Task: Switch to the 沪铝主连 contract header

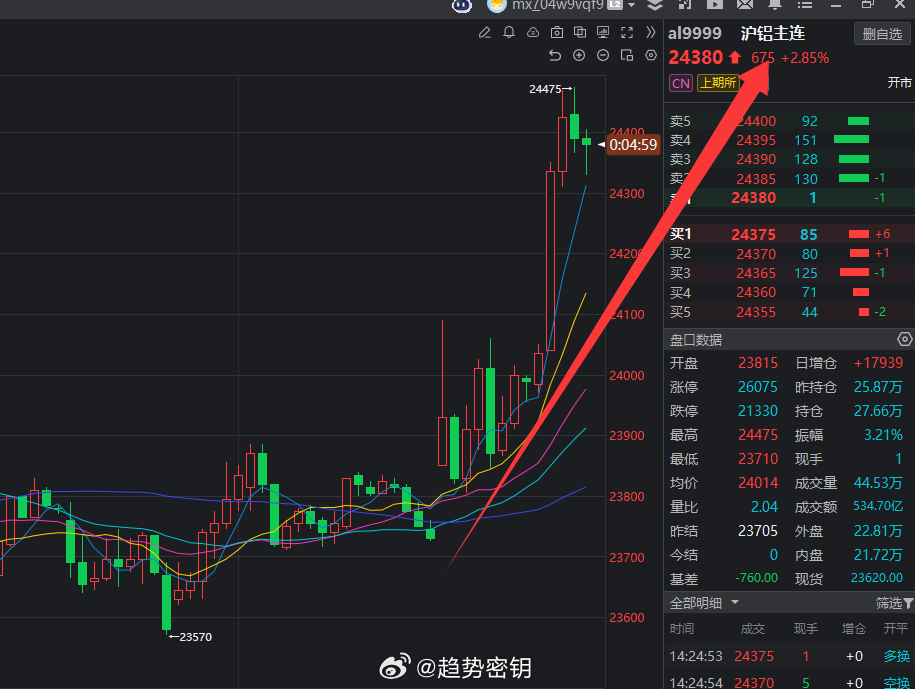Action: pyautogui.click(x=770, y=33)
